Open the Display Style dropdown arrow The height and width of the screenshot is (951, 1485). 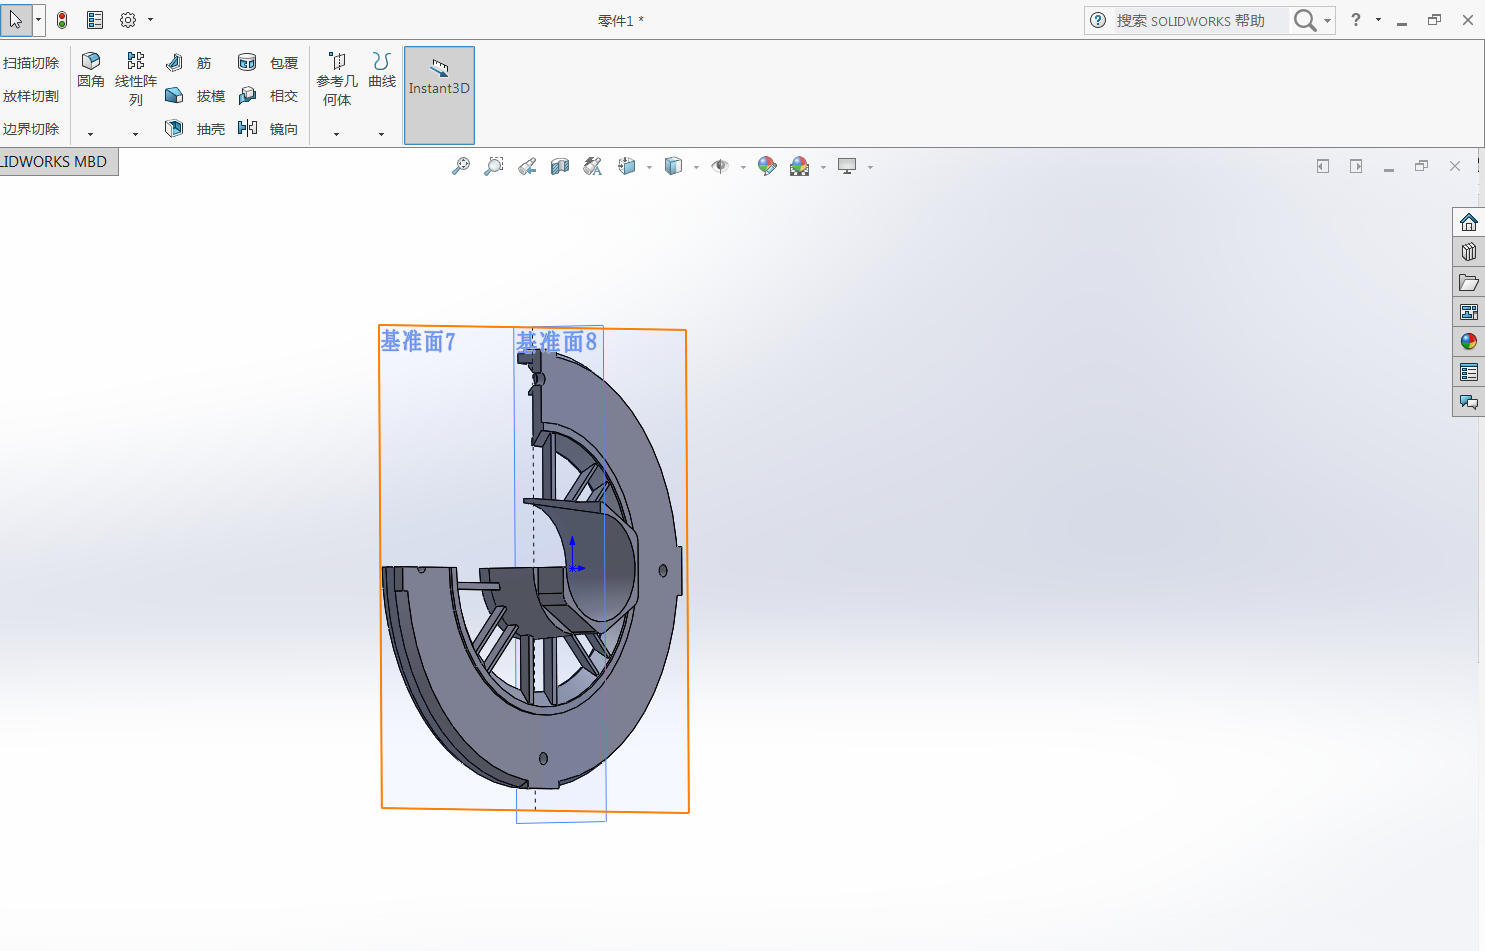(x=696, y=168)
